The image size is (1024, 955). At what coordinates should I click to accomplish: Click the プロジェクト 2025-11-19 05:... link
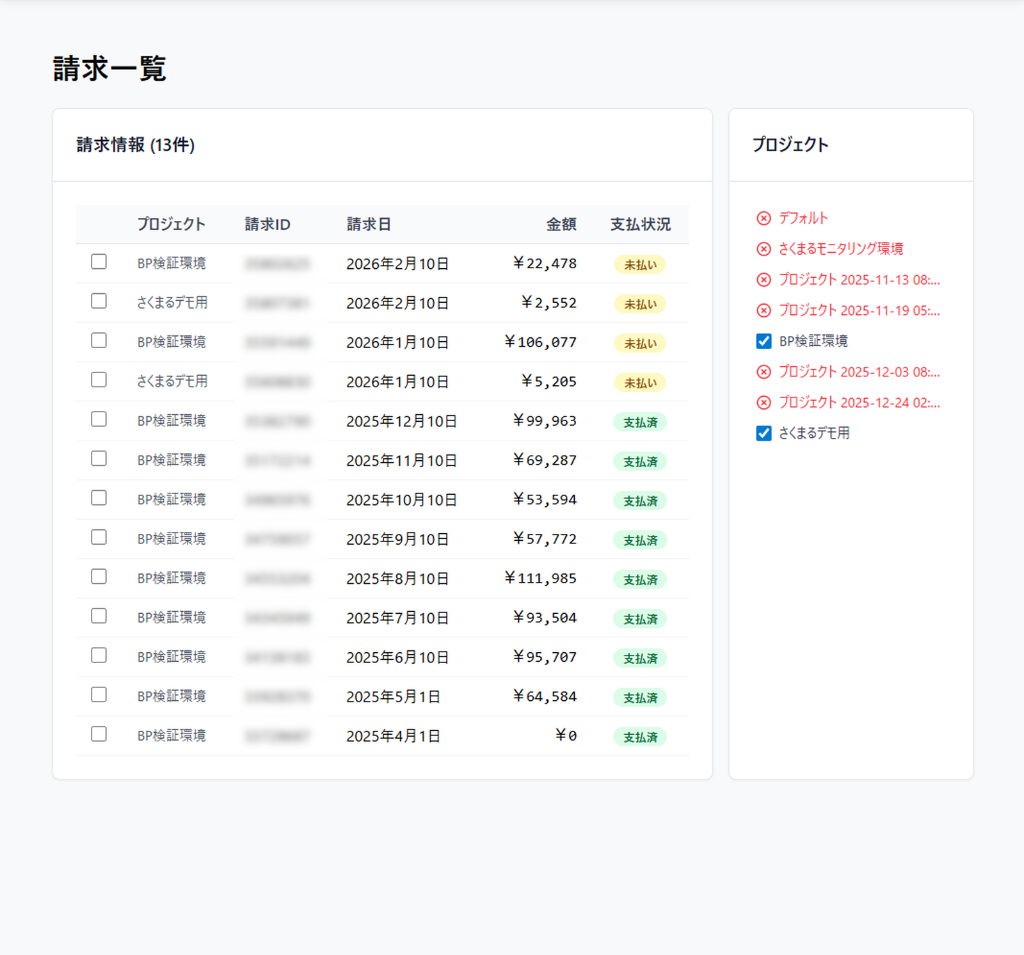[x=859, y=310]
